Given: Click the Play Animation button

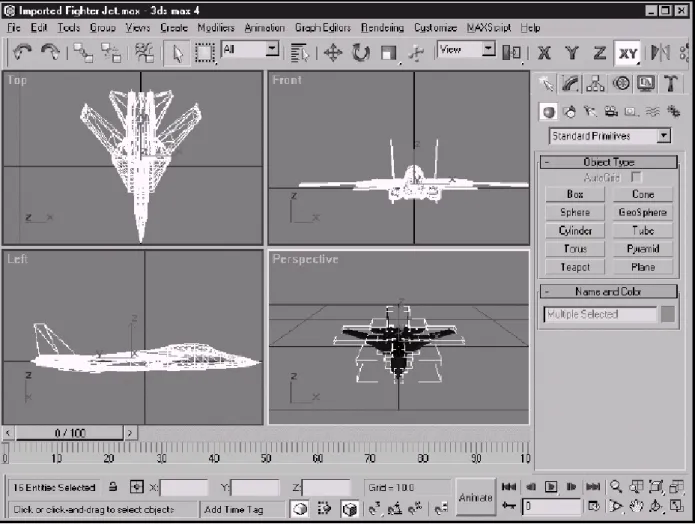Looking at the screenshot, I should click(551, 487).
